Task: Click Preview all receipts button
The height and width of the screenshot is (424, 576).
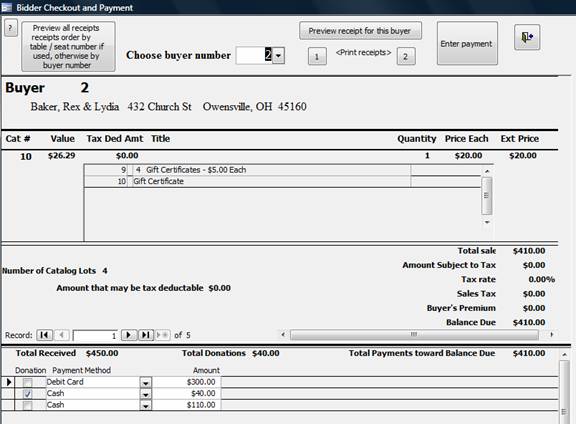Action: point(68,46)
